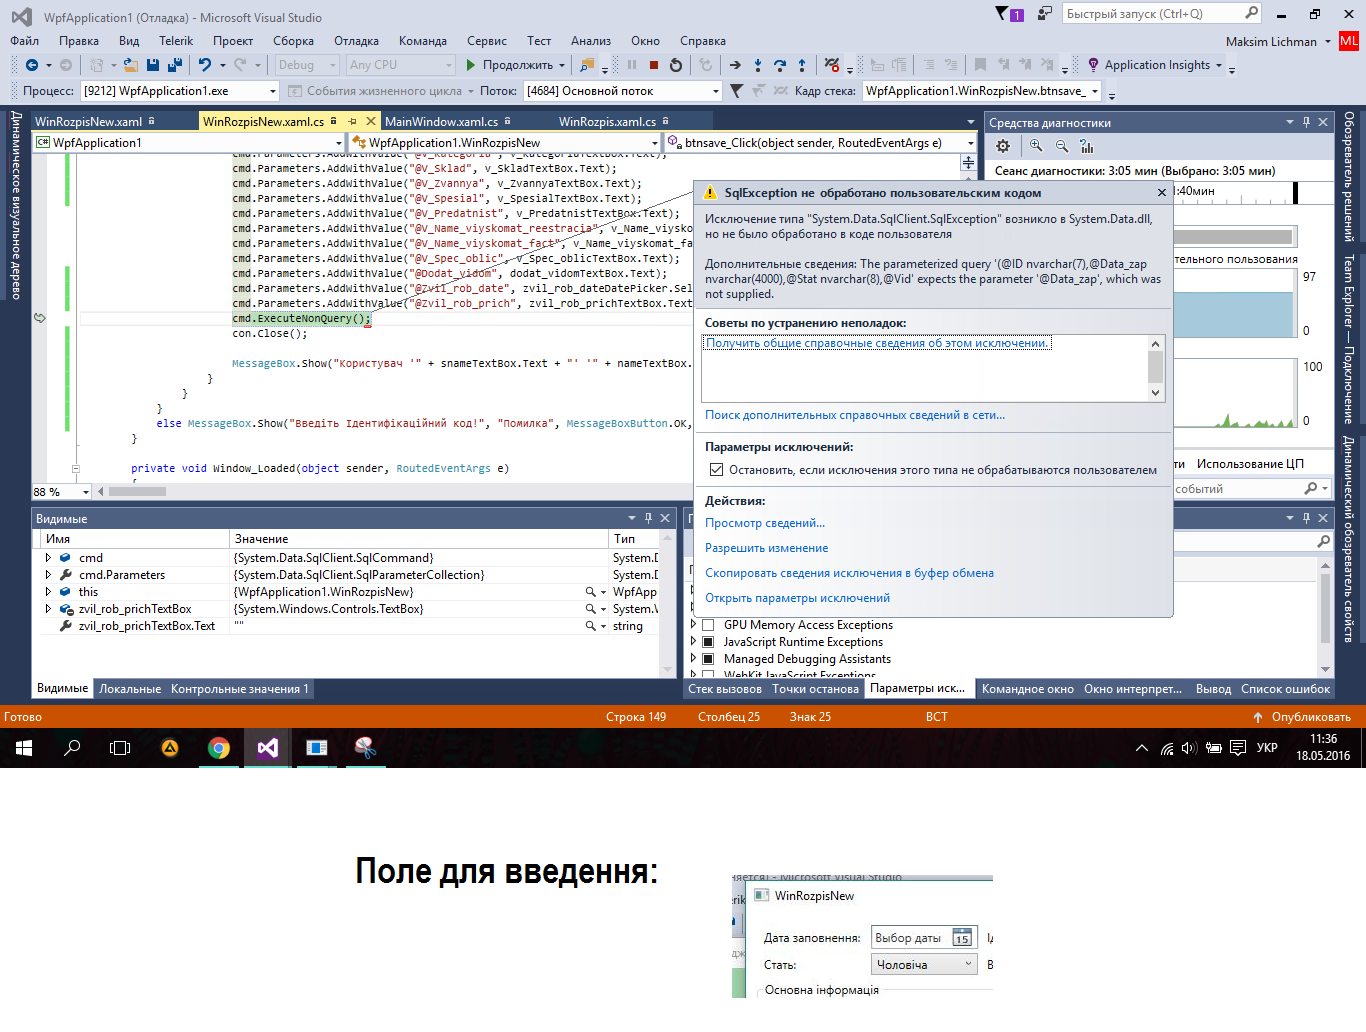Screen dimensions: 1366x1032
Task: Expand the Managed Debugging Assistants node
Action: click(x=693, y=659)
